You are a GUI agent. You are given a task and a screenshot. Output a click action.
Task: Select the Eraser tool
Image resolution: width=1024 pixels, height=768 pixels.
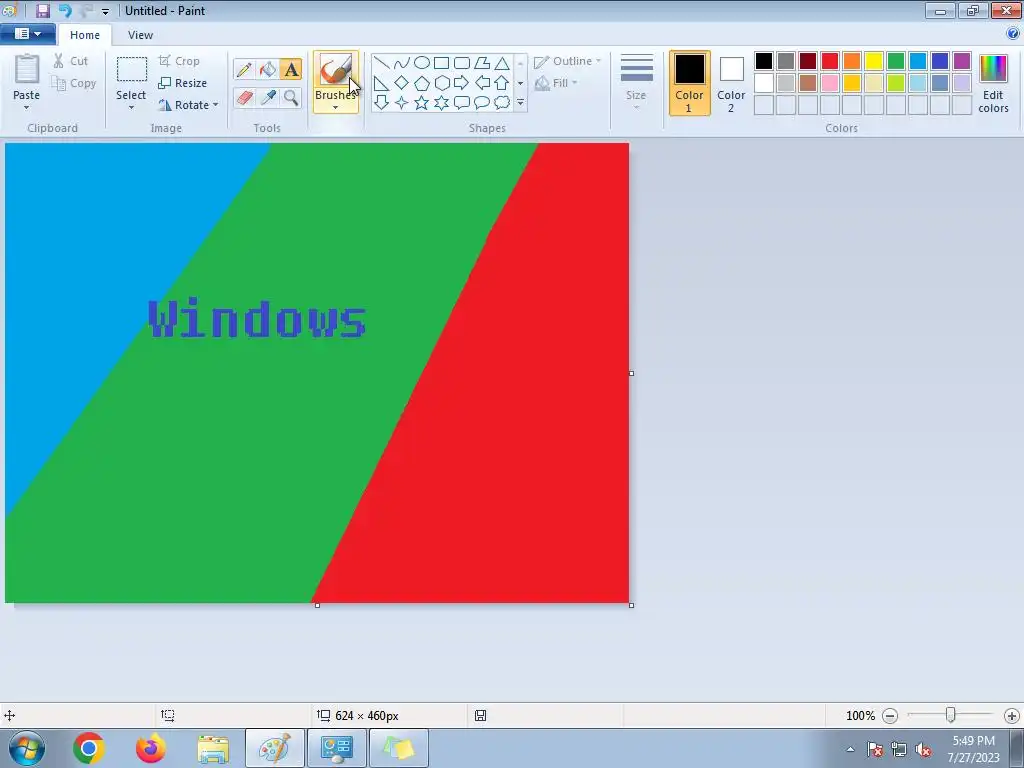point(244,97)
